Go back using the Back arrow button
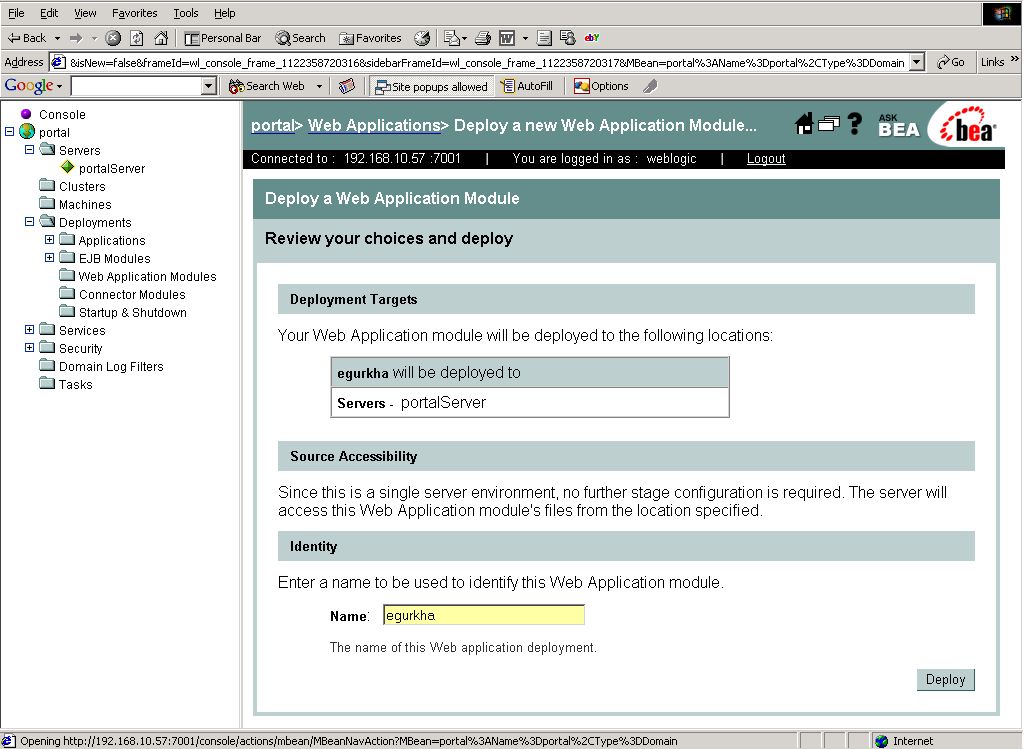This screenshot has height=749, width=1024. tap(27, 38)
